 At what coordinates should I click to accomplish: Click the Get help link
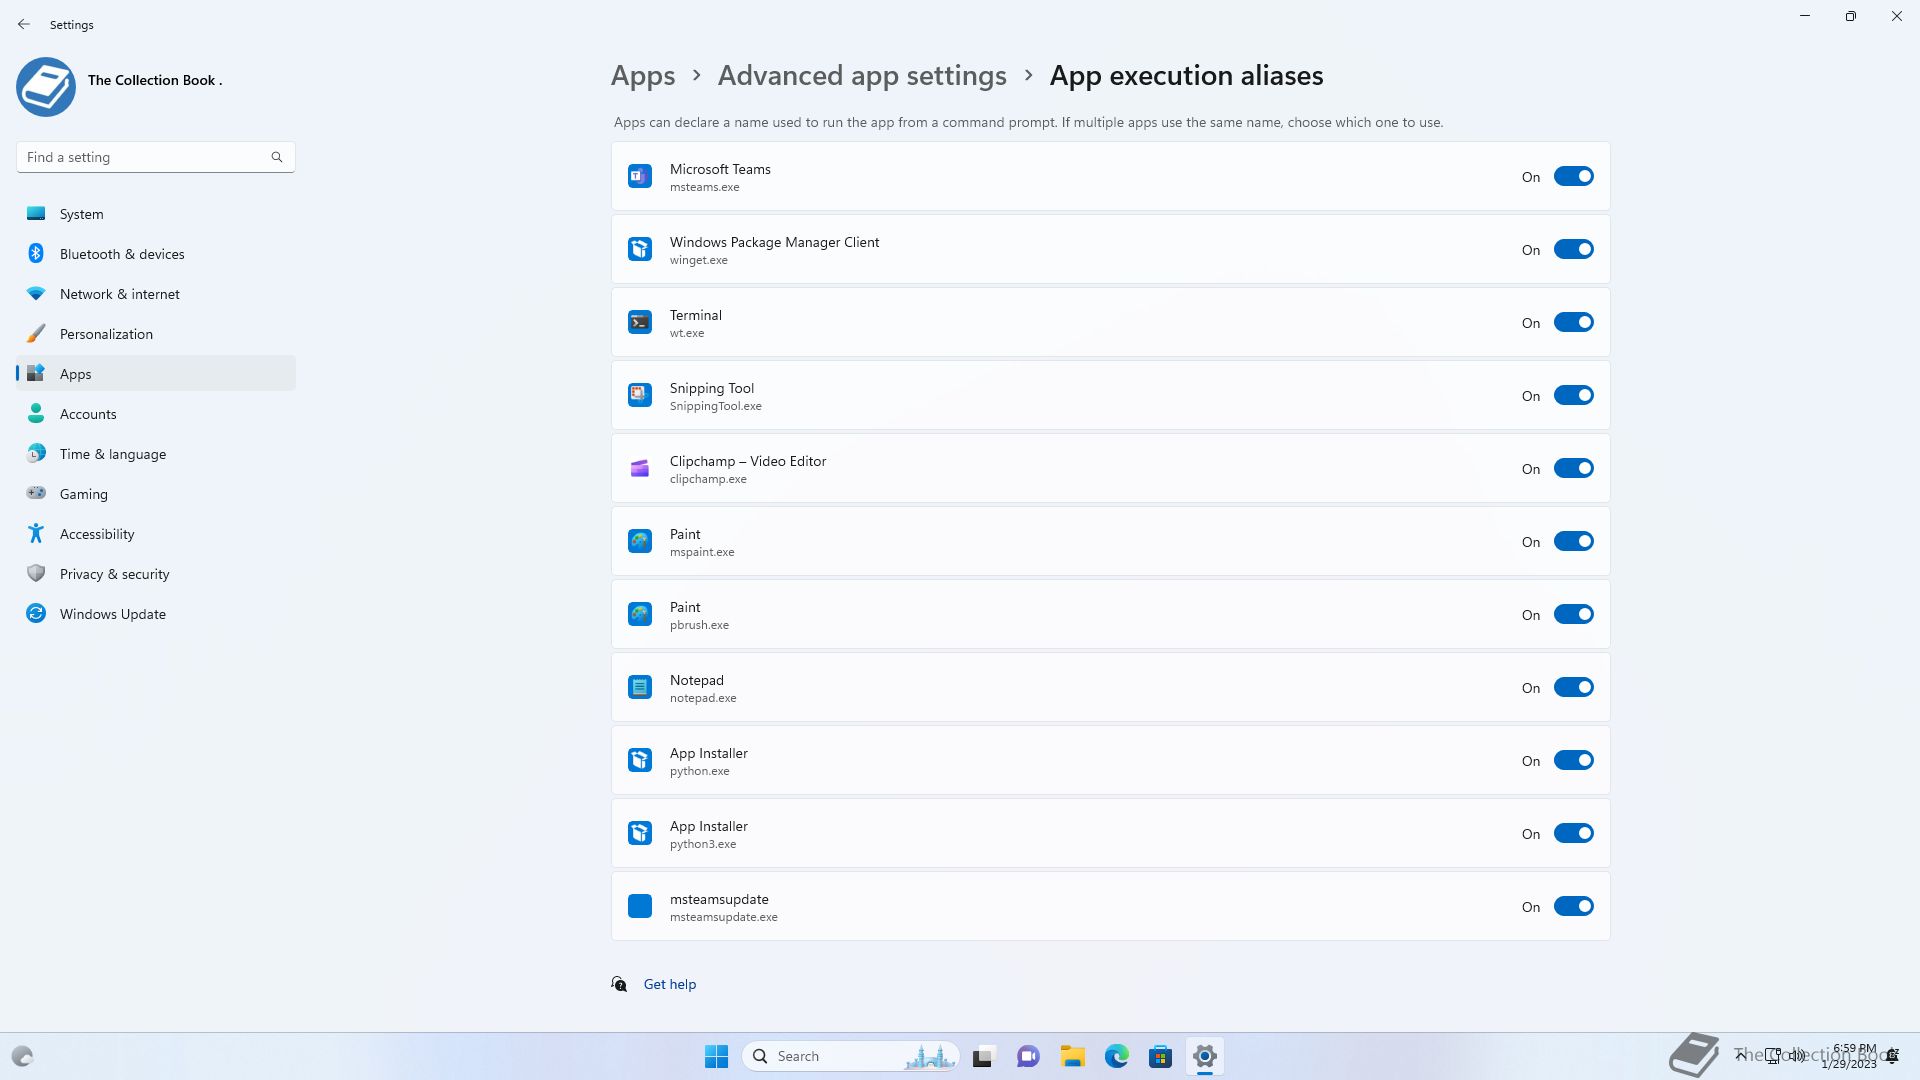[x=670, y=984]
